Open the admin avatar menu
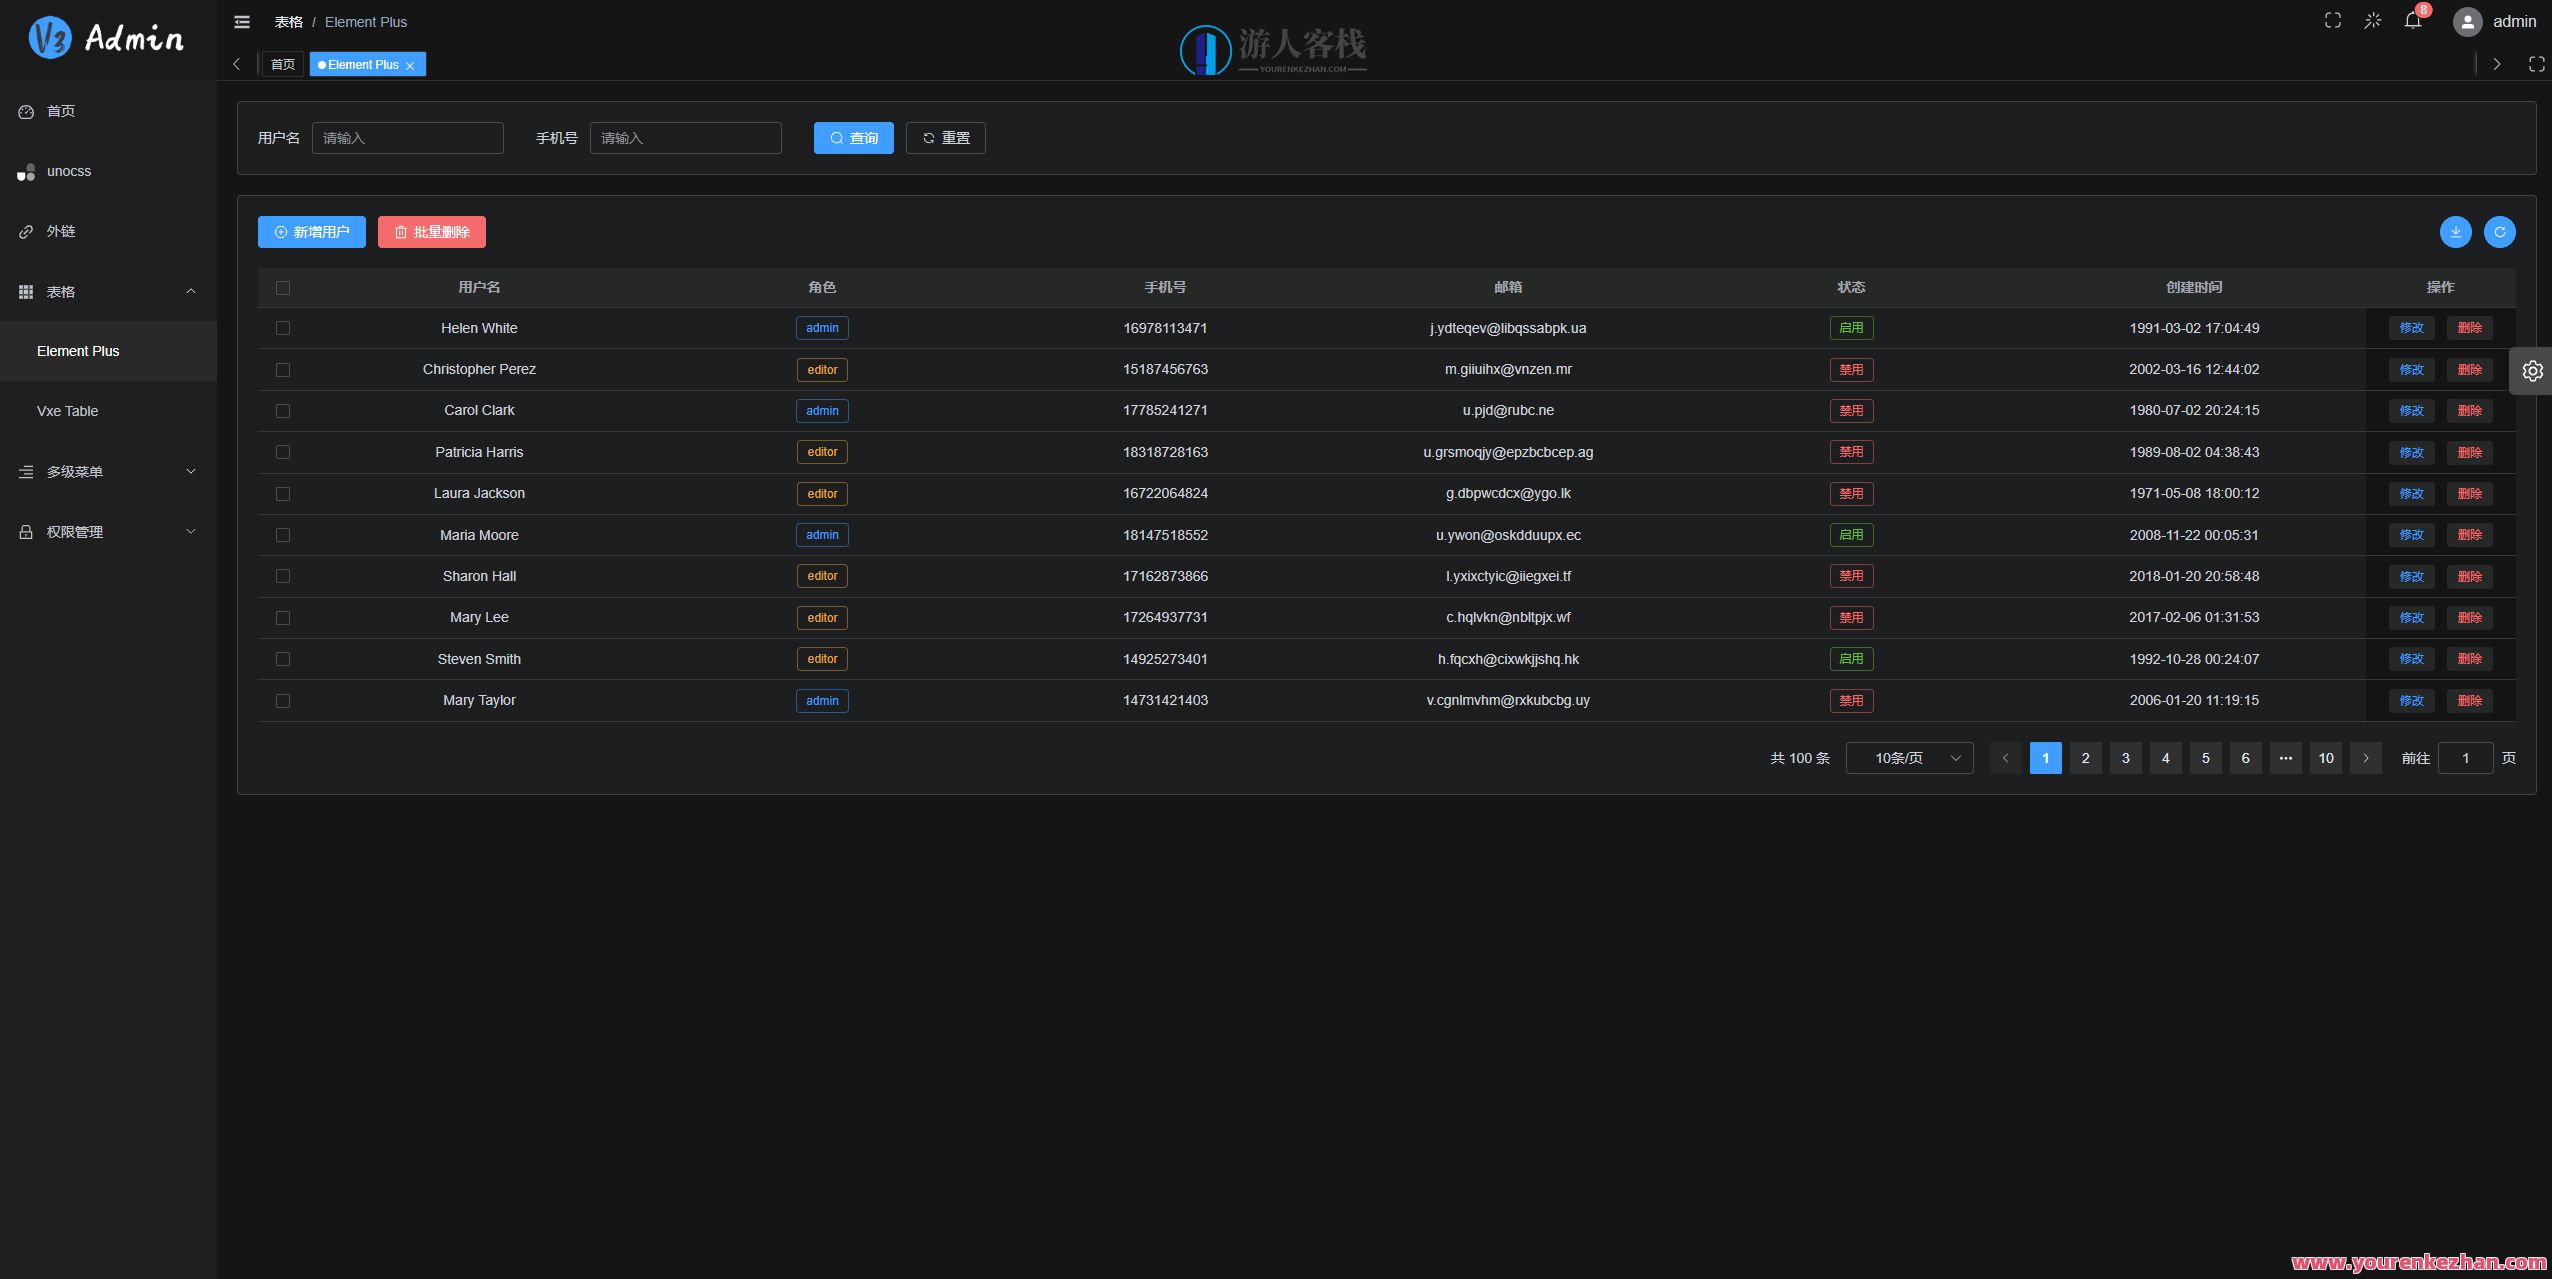This screenshot has width=2552, height=1279. click(2466, 21)
